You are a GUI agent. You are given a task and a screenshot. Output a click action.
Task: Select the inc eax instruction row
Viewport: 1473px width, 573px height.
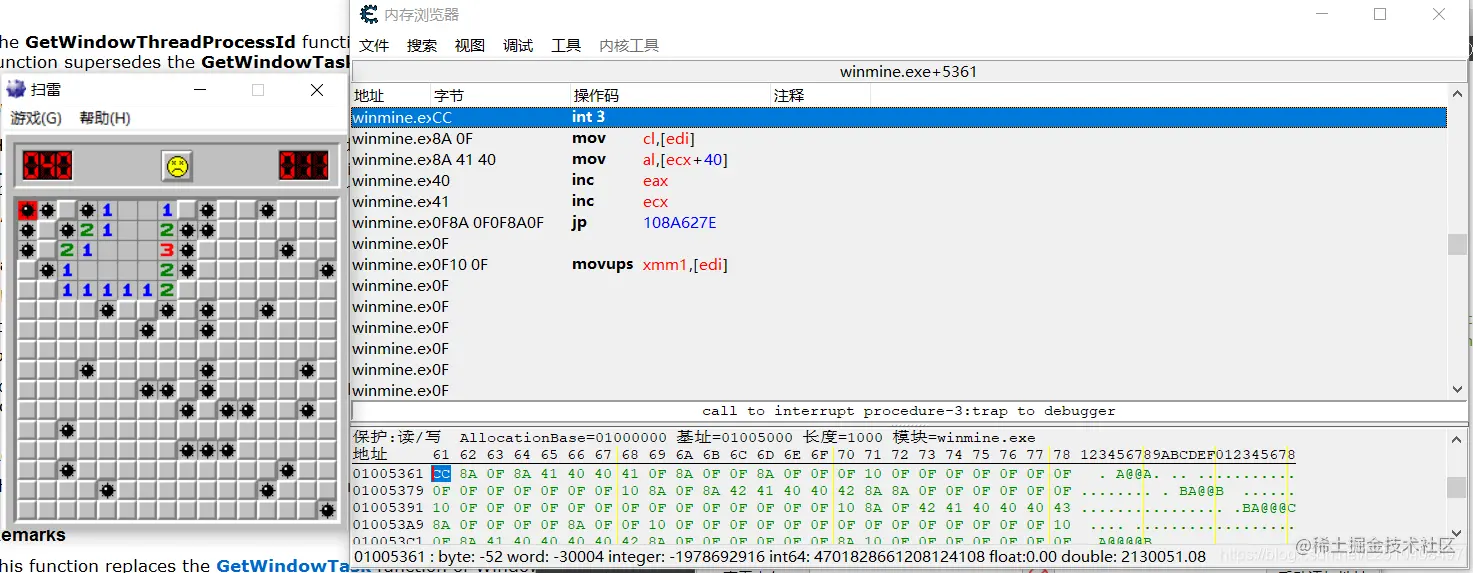click(x=899, y=180)
